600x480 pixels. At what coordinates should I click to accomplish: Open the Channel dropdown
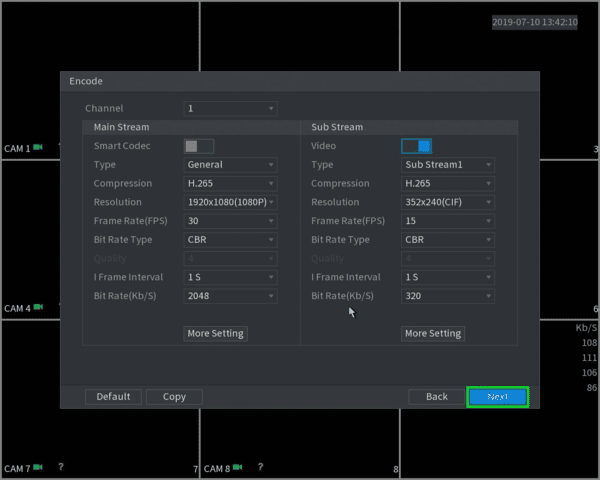230,109
